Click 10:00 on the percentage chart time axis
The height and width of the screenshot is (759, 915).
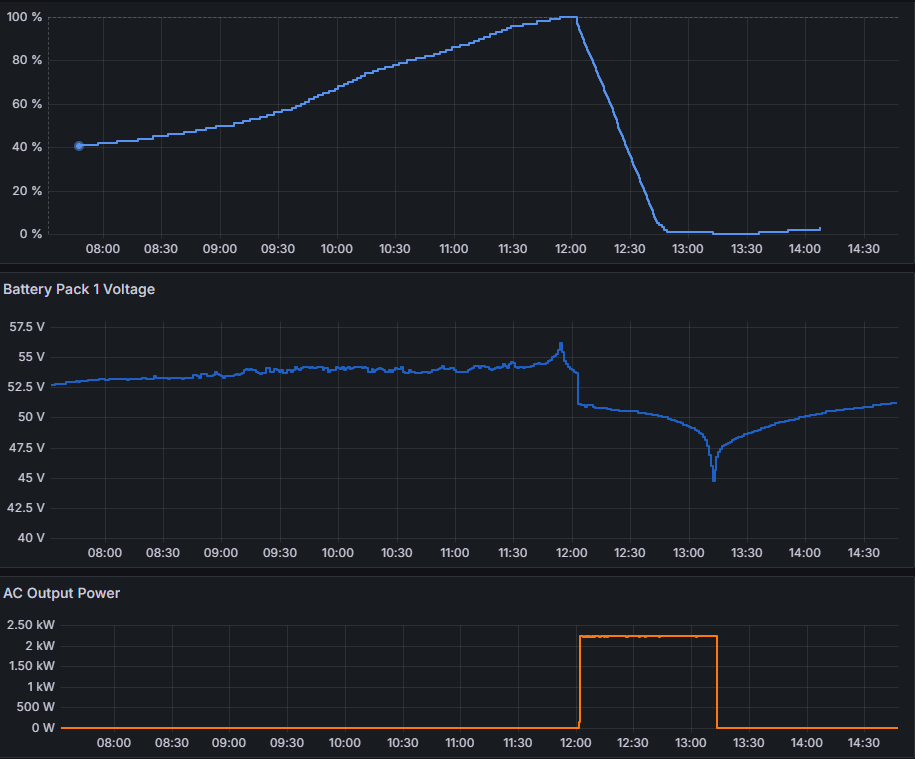337,249
